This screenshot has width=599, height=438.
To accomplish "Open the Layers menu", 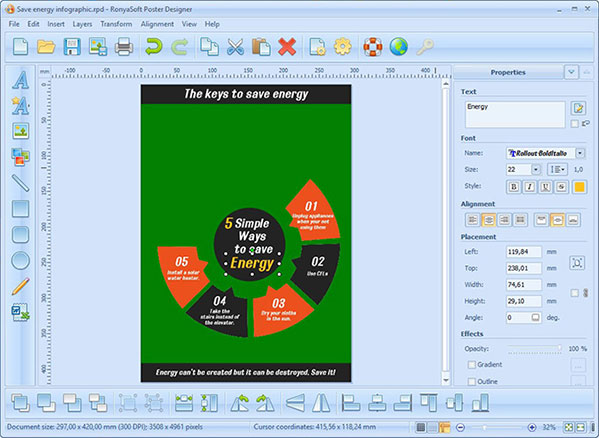I will click(82, 24).
